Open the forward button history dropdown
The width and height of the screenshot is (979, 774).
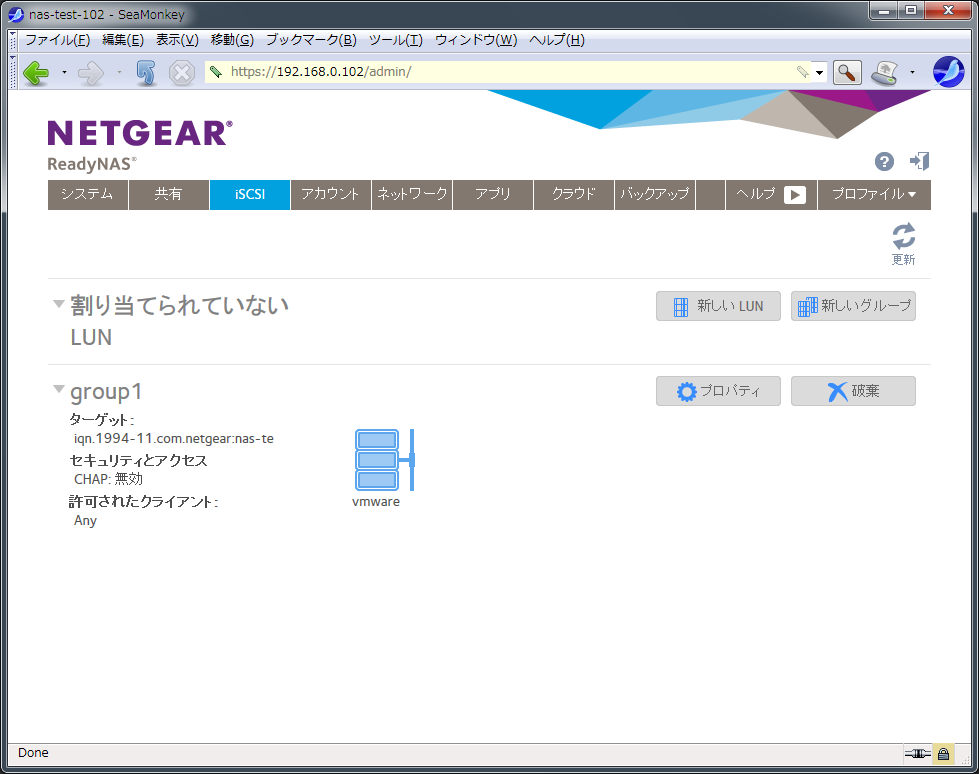pyautogui.click(x=119, y=72)
